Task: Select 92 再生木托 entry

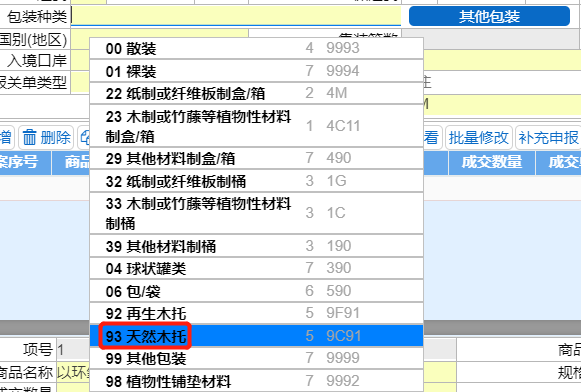Action: coord(256,313)
